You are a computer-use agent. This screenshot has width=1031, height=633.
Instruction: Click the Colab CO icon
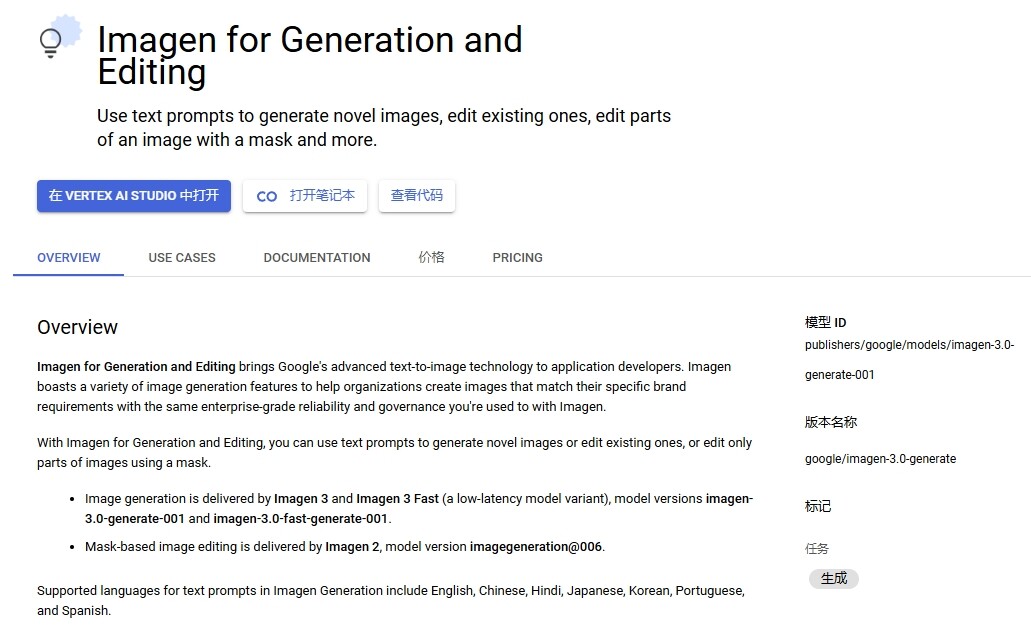(266, 197)
